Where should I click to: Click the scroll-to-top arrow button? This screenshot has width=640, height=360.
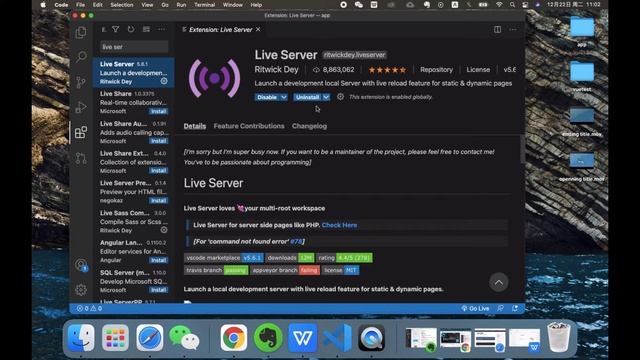click(x=499, y=282)
